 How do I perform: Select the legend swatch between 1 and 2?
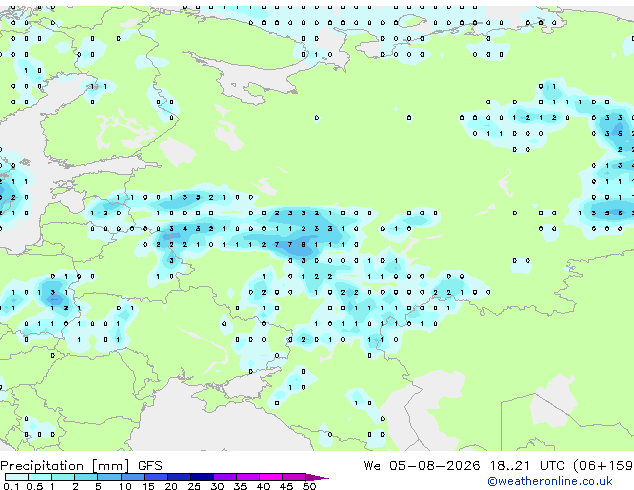pos(63,477)
